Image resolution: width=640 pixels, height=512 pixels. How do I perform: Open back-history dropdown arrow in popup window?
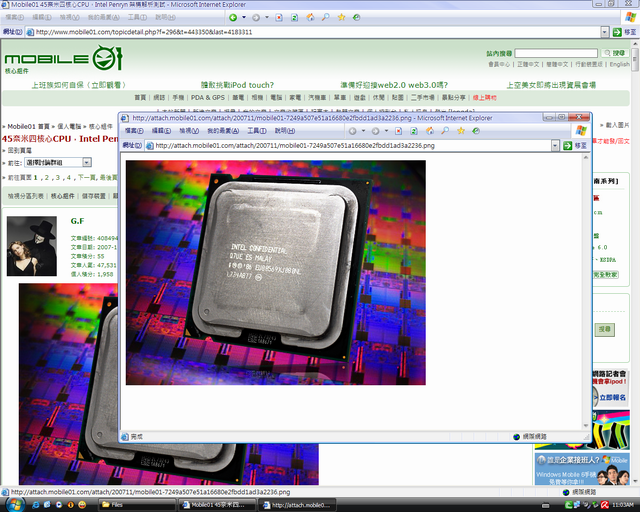364,131
